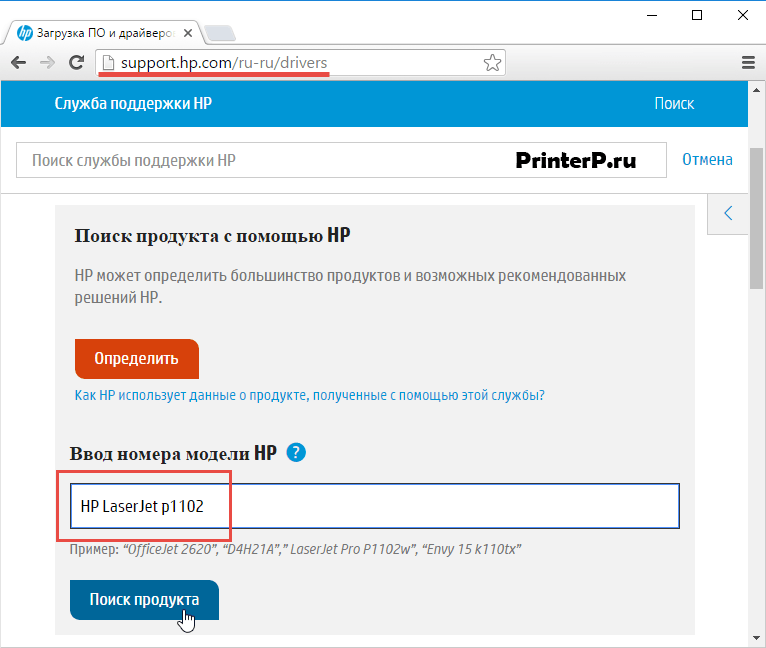
Task: Click Поиск in the blue header
Action: (674, 104)
